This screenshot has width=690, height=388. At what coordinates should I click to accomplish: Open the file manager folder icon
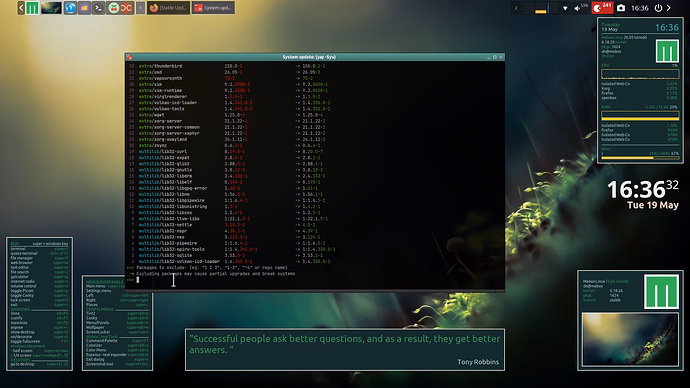pyautogui.click(x=84, y=7)
